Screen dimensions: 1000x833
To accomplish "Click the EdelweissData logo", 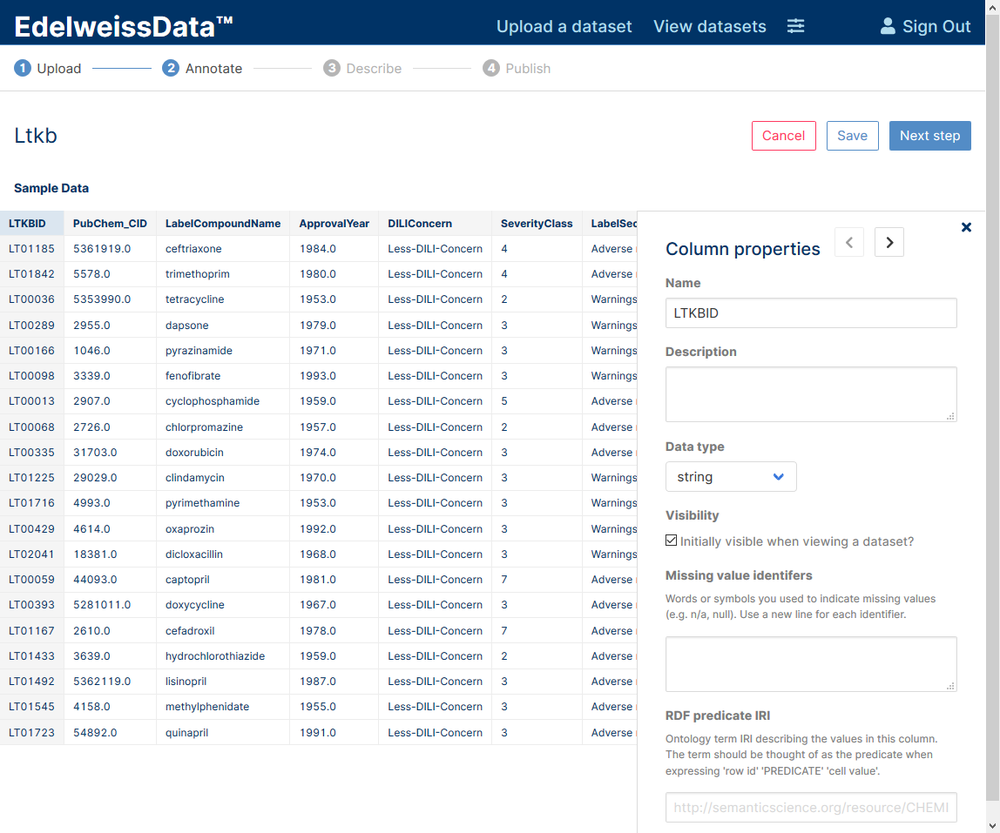I will (123, 27).
